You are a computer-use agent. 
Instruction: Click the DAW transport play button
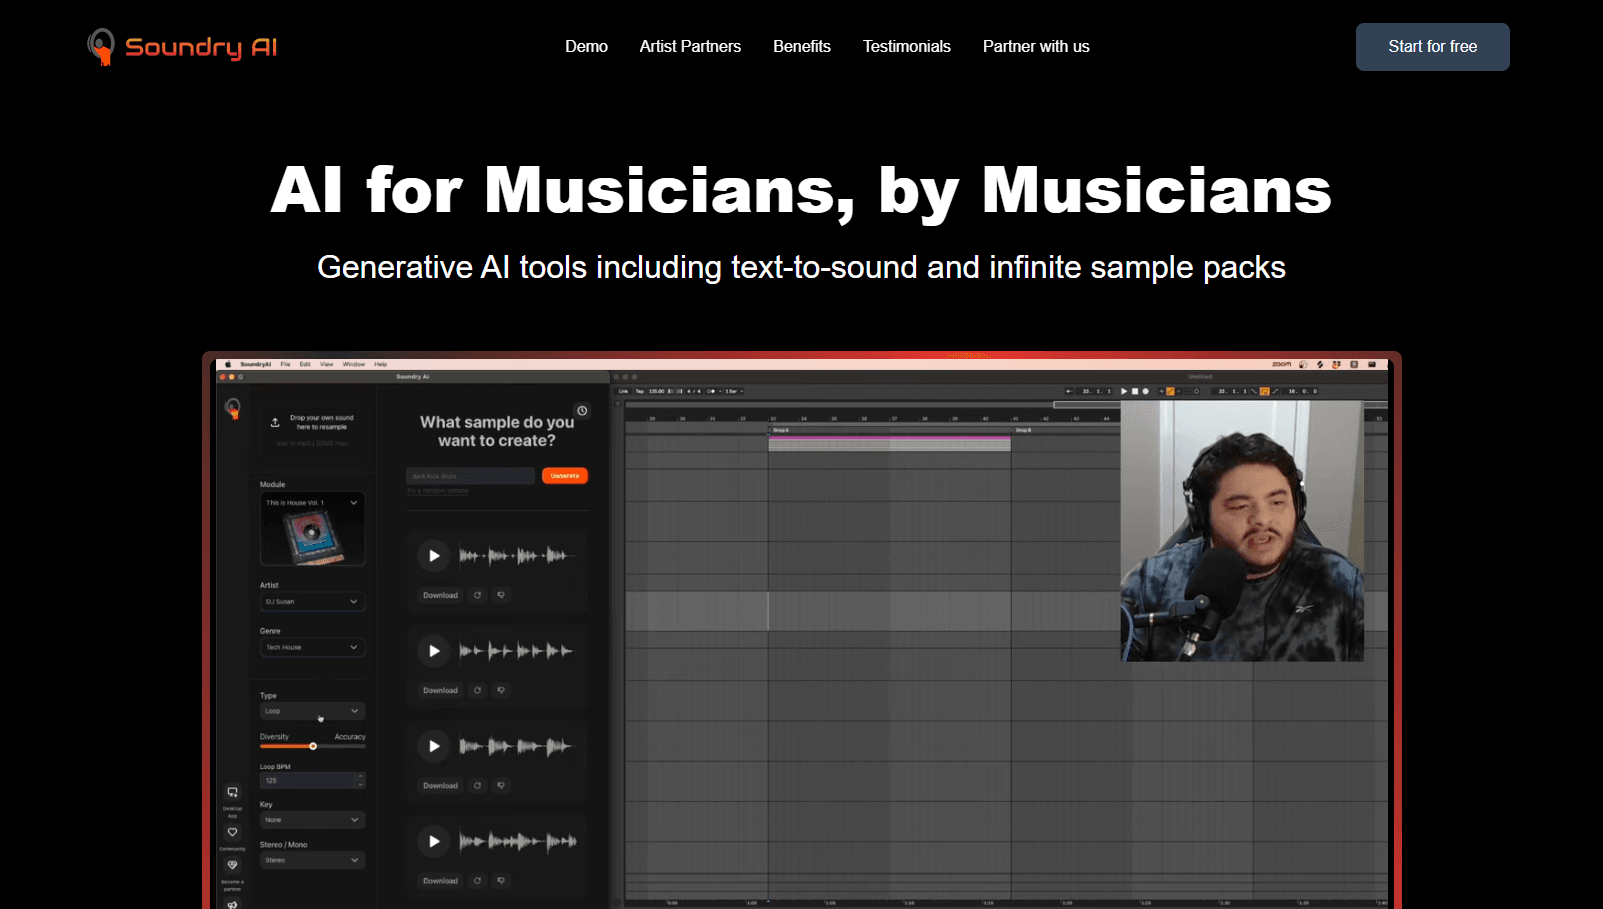1124,391
